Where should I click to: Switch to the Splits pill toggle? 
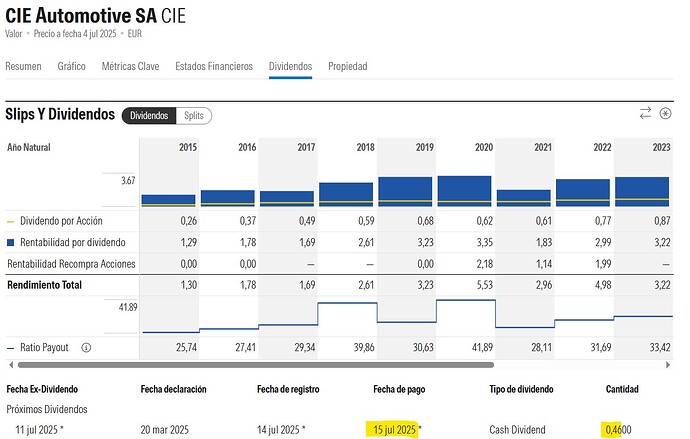click(x=194, y=116)
